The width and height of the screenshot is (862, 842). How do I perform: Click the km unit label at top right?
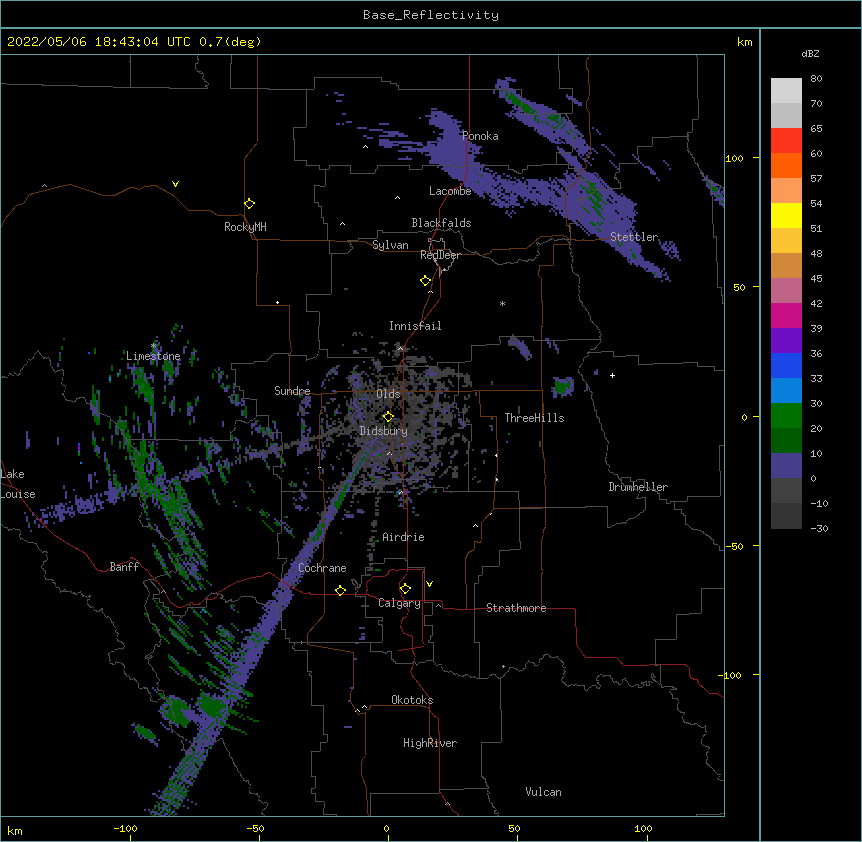tap(744, 42)
